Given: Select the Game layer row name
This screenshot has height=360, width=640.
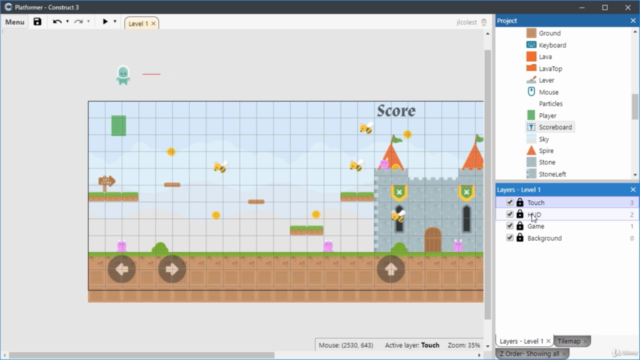Looking at the screenshot, I should pos(536,226).
